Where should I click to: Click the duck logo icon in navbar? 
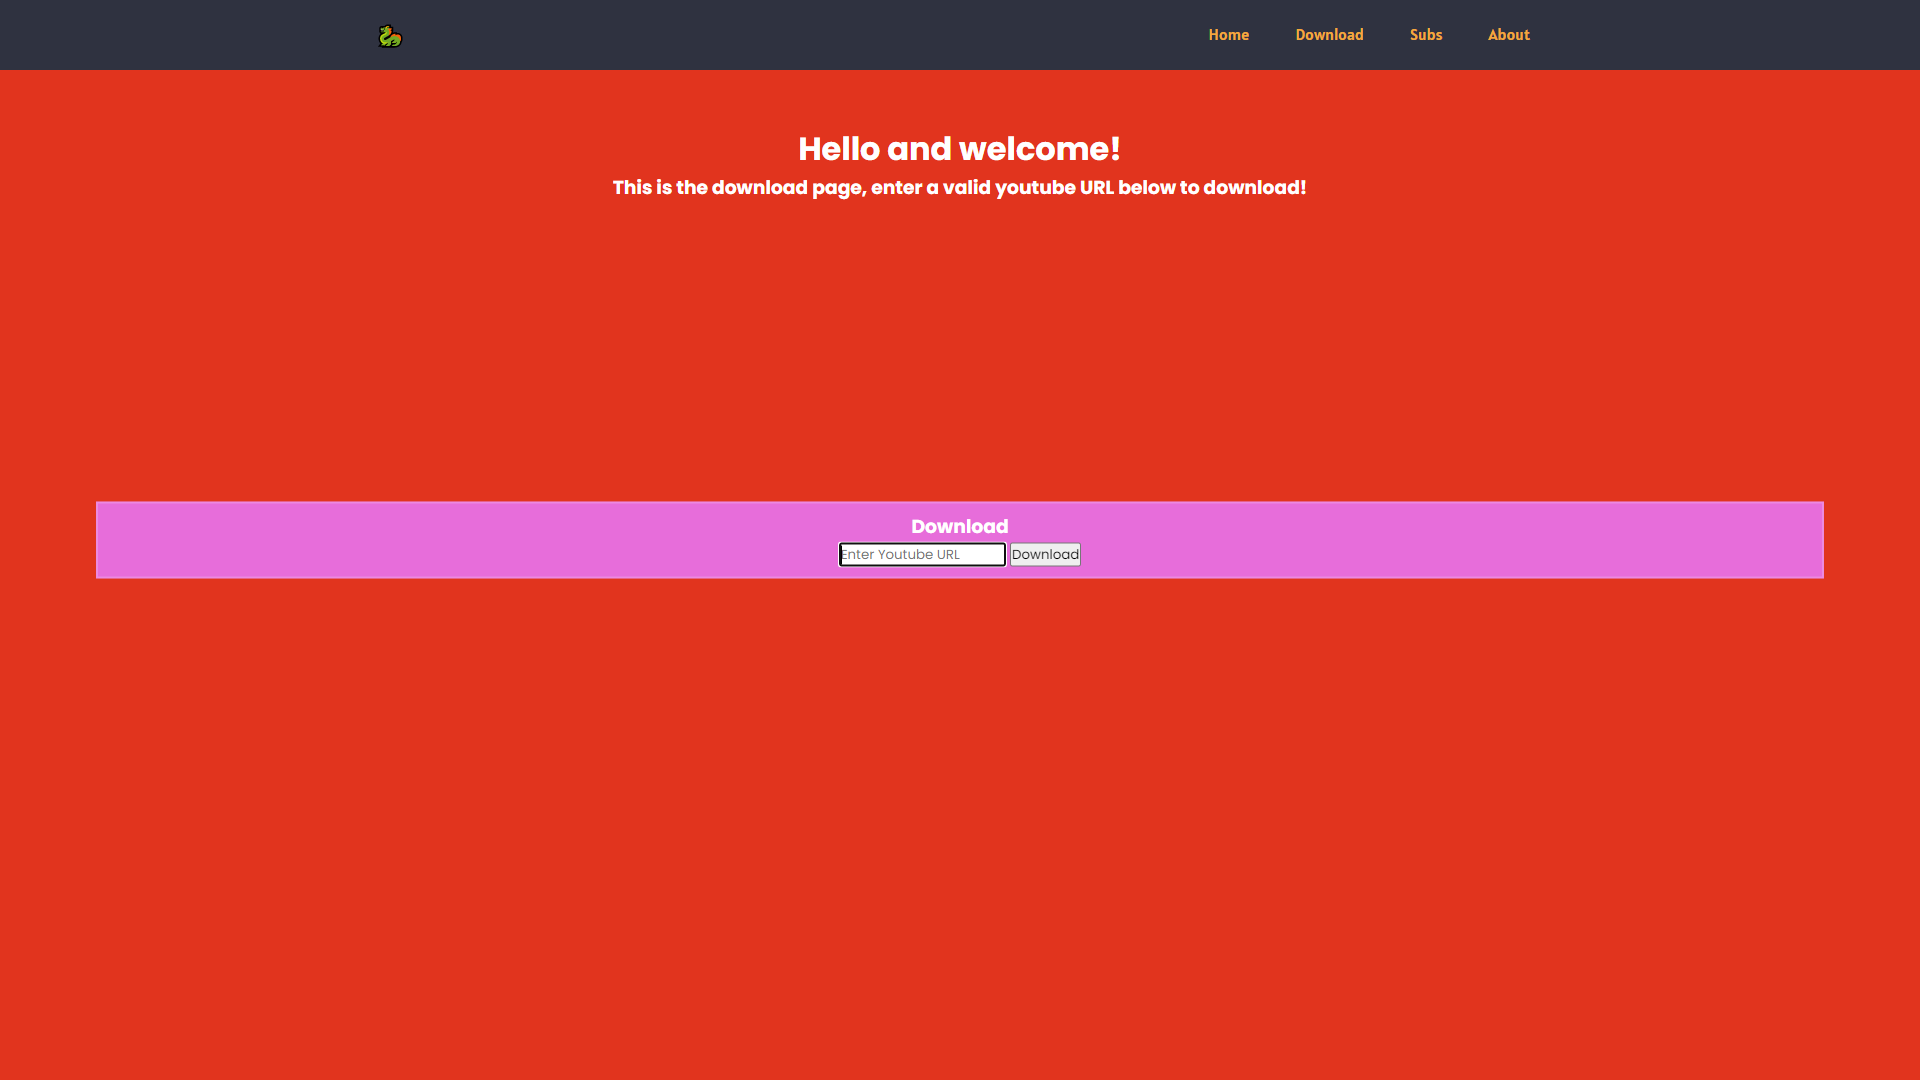point(390,36)
